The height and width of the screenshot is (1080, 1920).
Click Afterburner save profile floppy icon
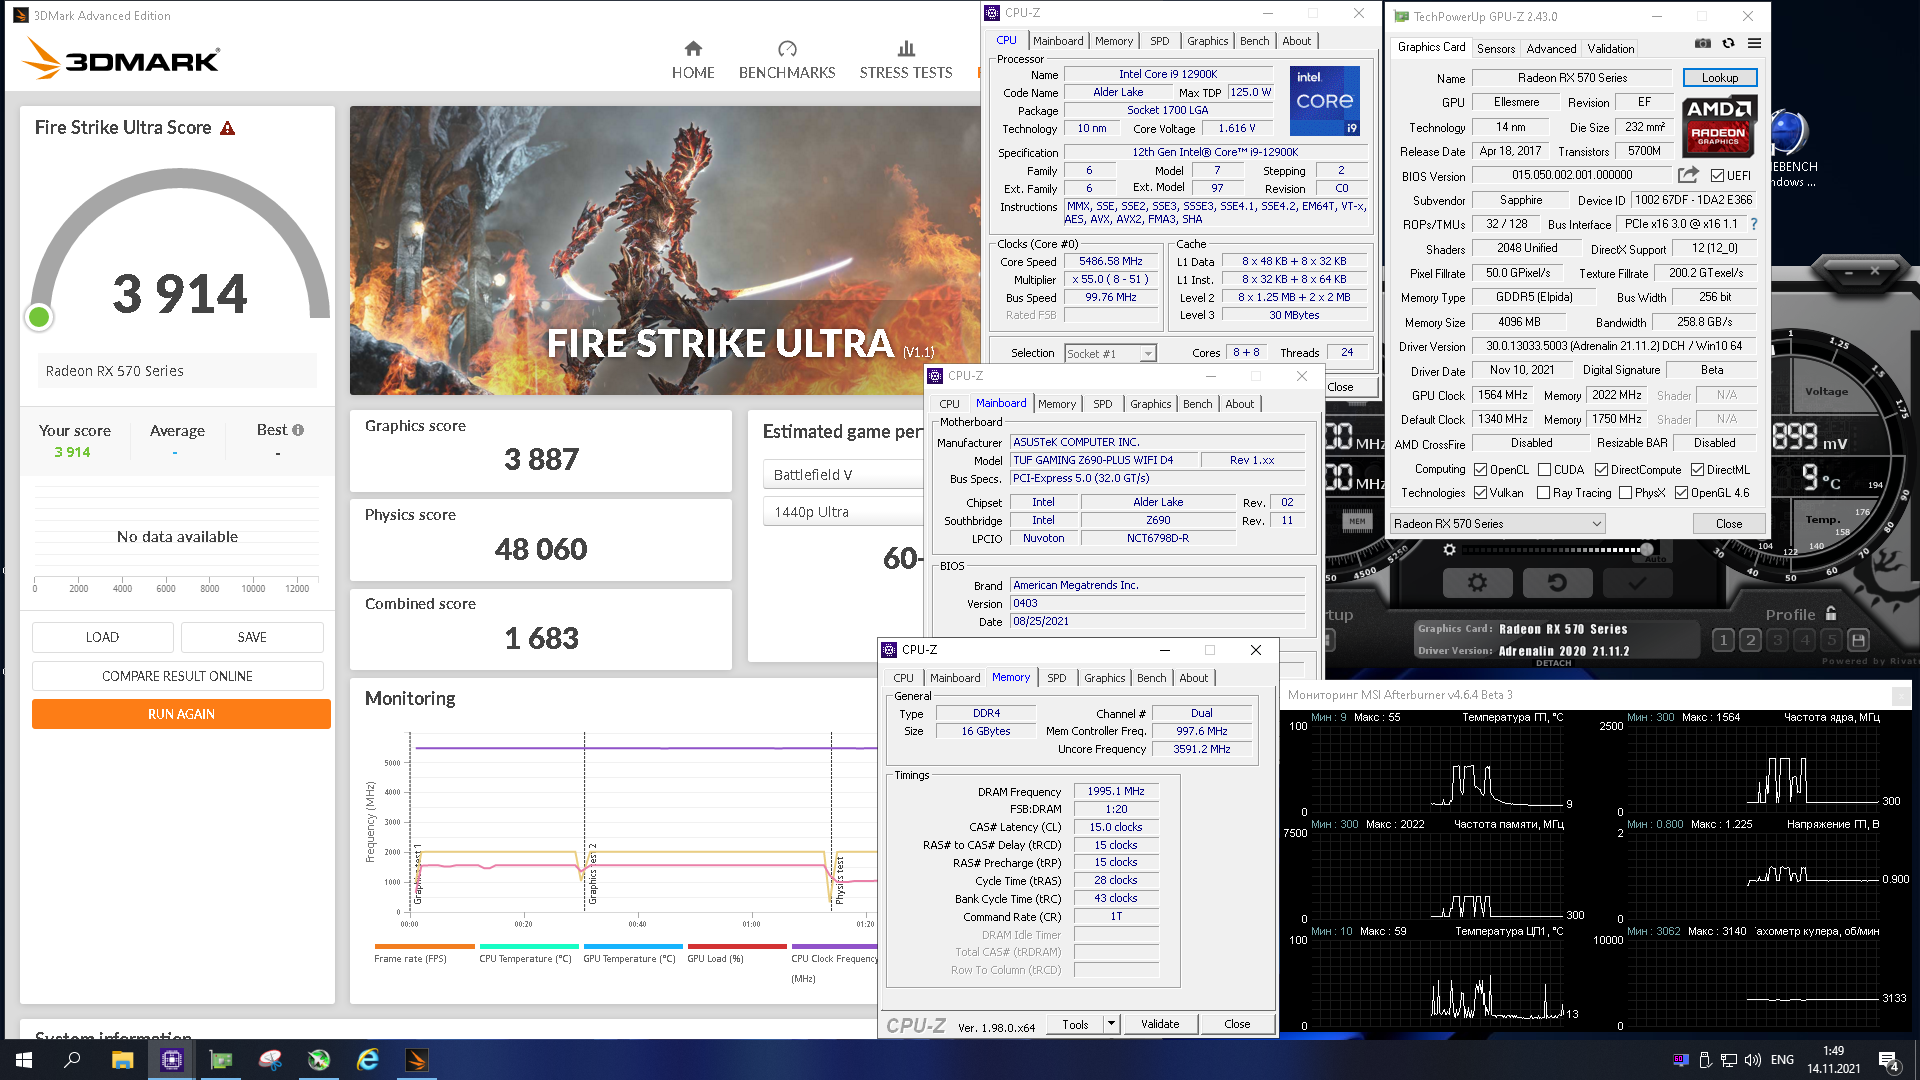coord(1858,640)
